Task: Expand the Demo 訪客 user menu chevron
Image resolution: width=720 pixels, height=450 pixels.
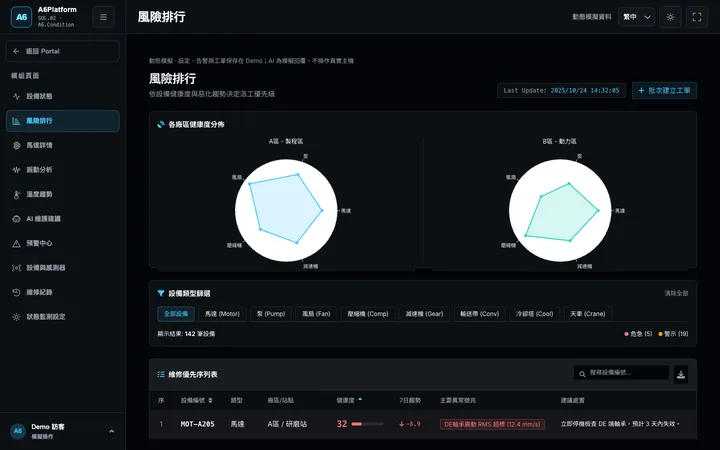Action: click(112, 431)
